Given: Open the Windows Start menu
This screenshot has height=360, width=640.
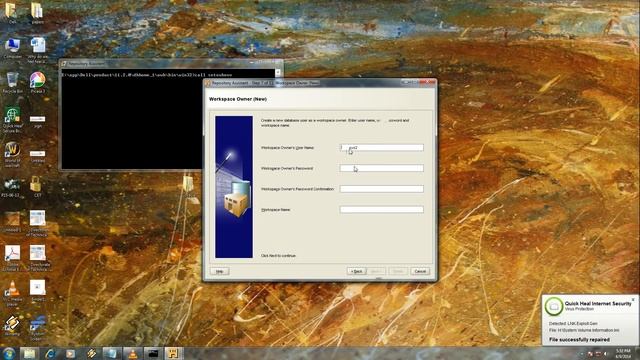Looking at the screenshot, I should click(9, 353).
